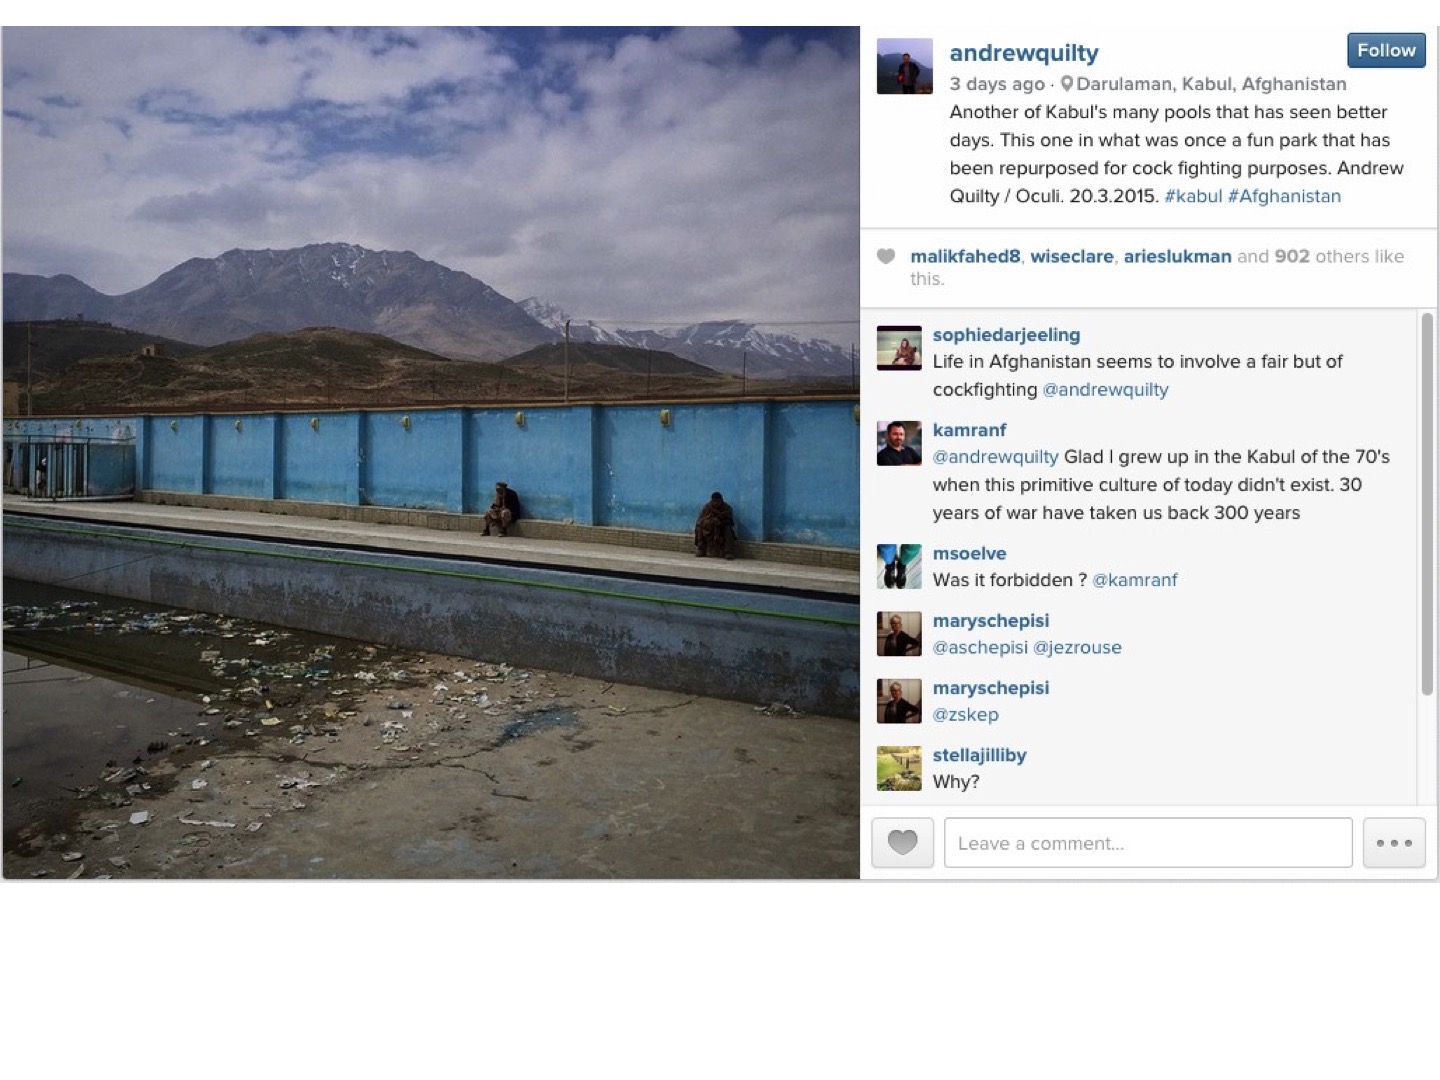Click the location pin for Darulaman, Kabul

pyautogui.click(x=1067, y=84)
